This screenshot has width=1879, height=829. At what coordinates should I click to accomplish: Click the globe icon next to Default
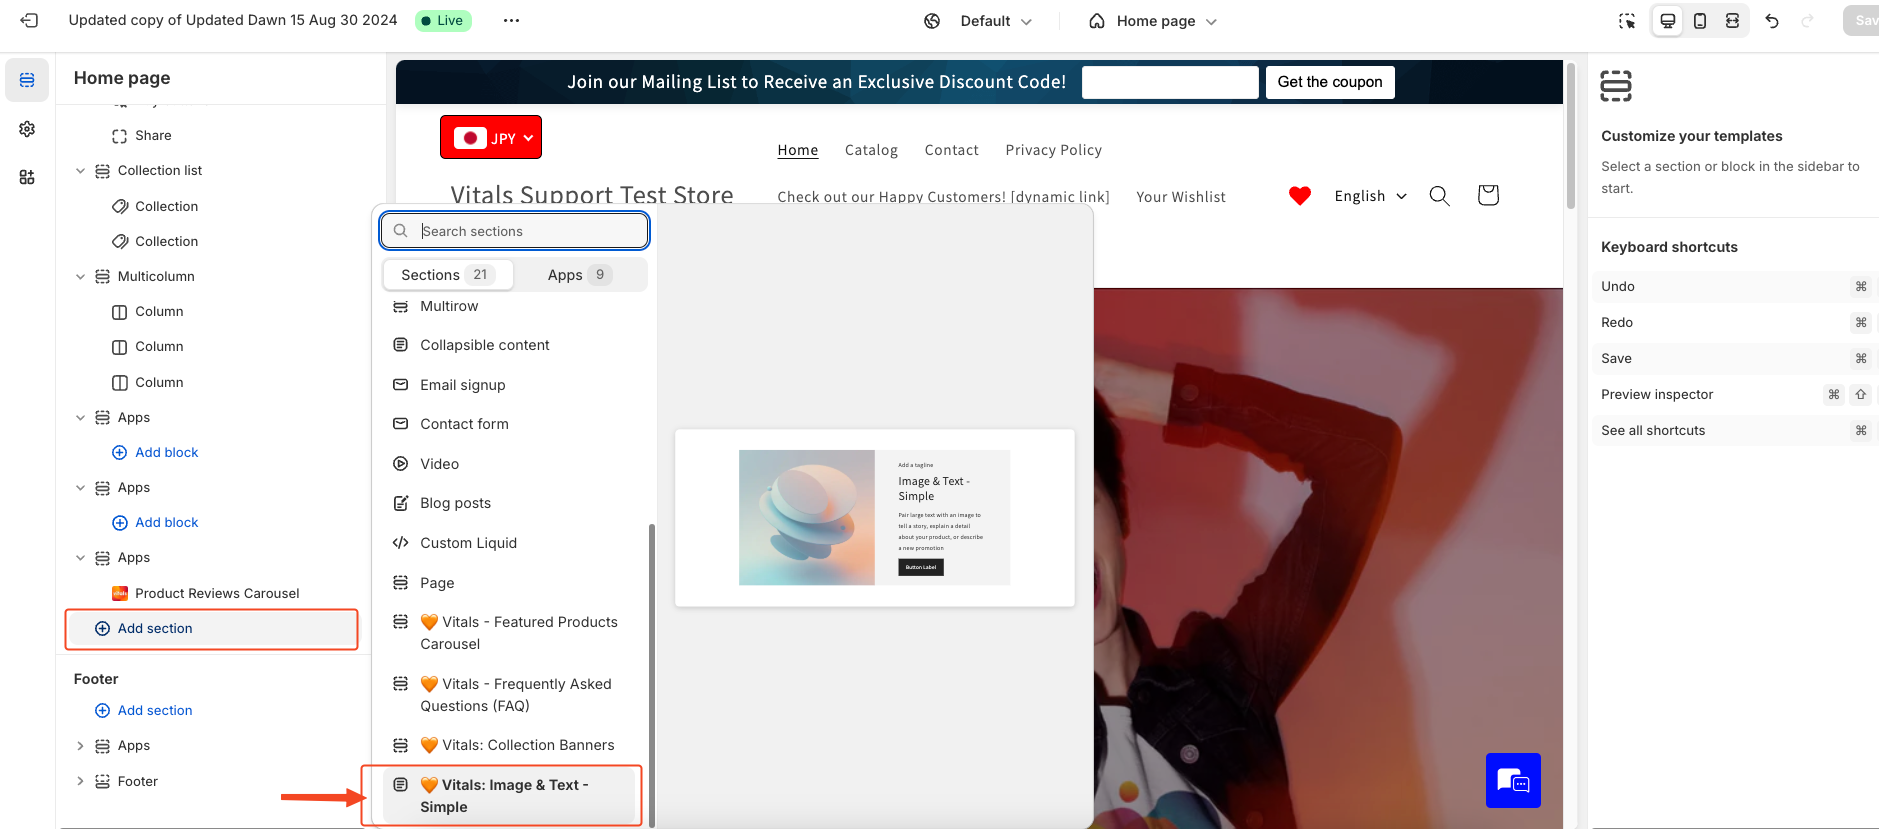click(932, 21)
